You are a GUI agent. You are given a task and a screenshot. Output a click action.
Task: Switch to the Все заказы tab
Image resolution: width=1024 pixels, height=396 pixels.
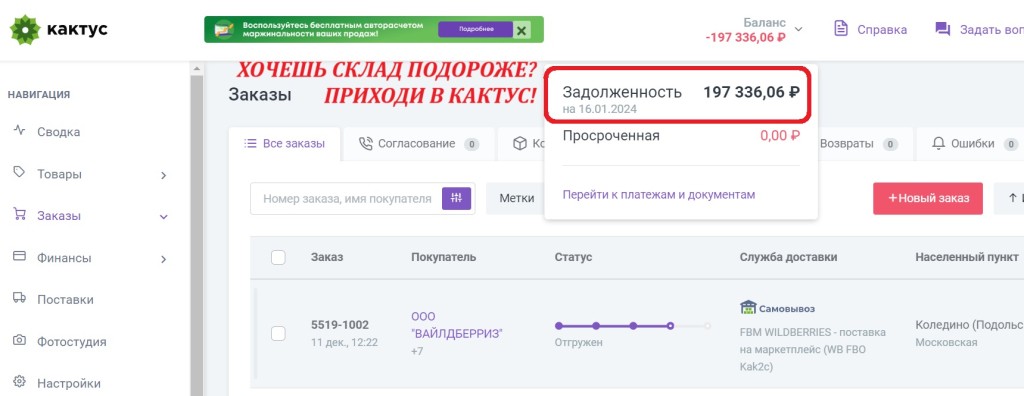click(x=285, y=144)
